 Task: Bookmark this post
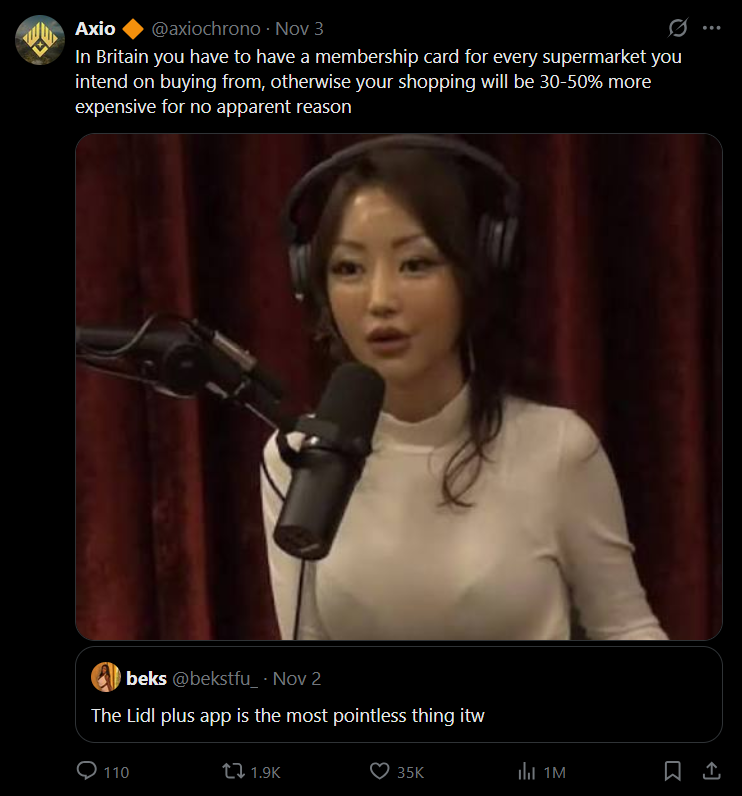pos(672,771)
